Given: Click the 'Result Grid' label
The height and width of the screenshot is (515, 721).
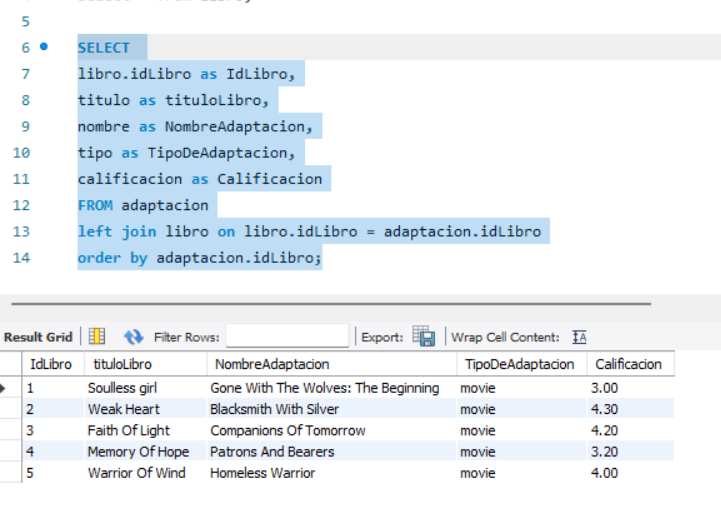Looking at the screenshot, I should 39,337.
